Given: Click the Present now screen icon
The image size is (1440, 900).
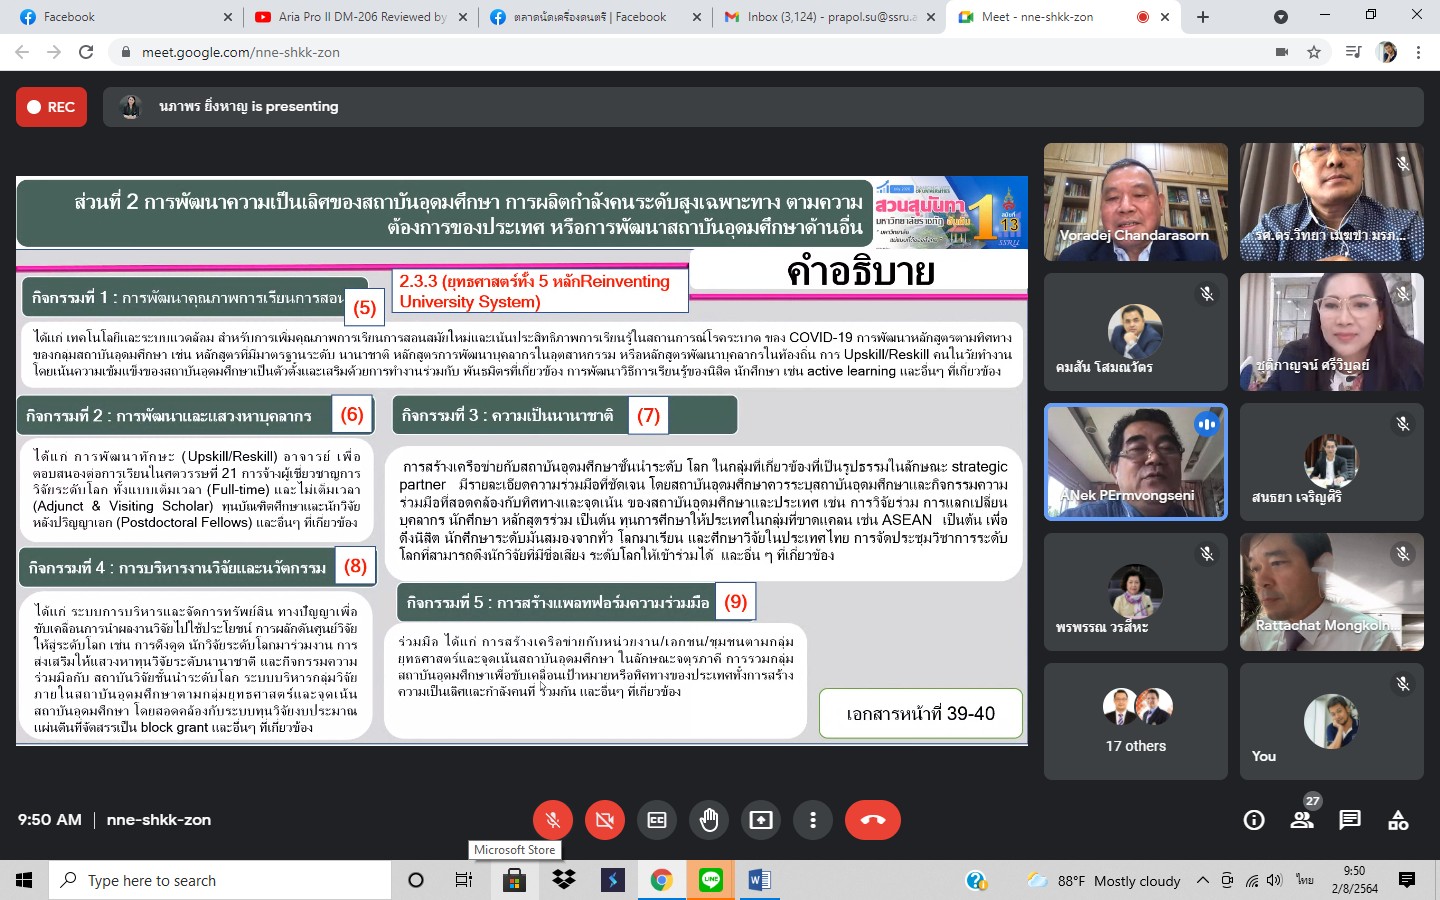Looking at the screenshot, I should tap(761, 820).
